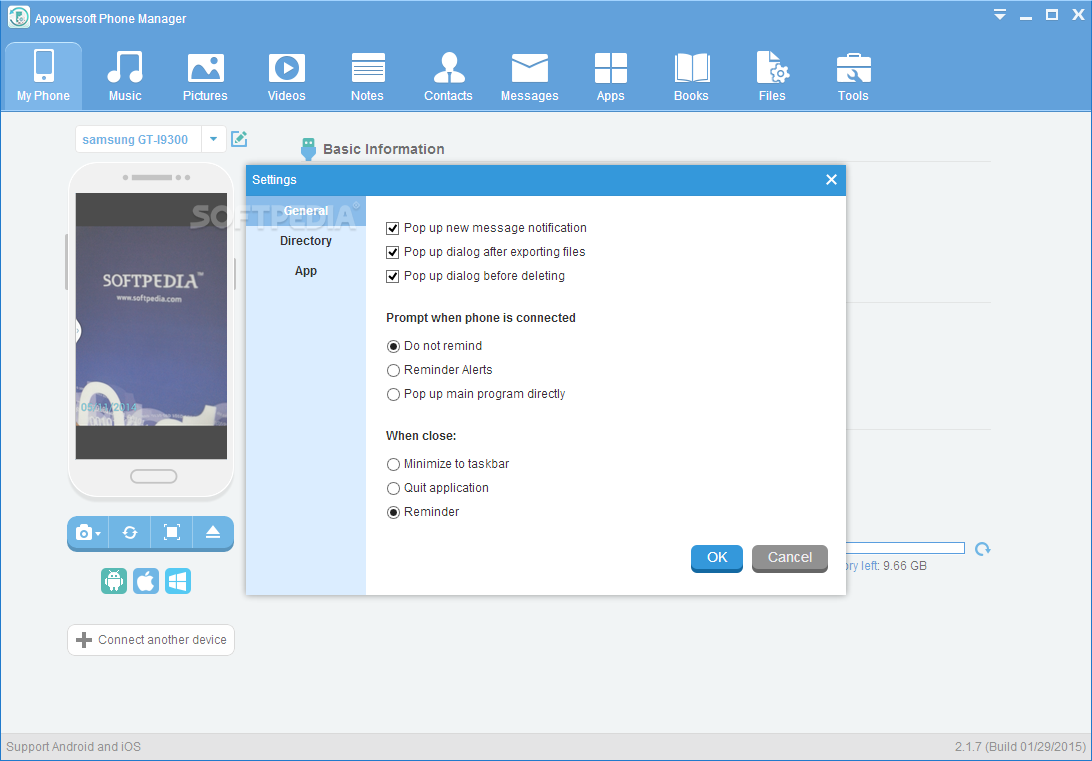Click the 2.1.7 build version text

pos(1020,747)
